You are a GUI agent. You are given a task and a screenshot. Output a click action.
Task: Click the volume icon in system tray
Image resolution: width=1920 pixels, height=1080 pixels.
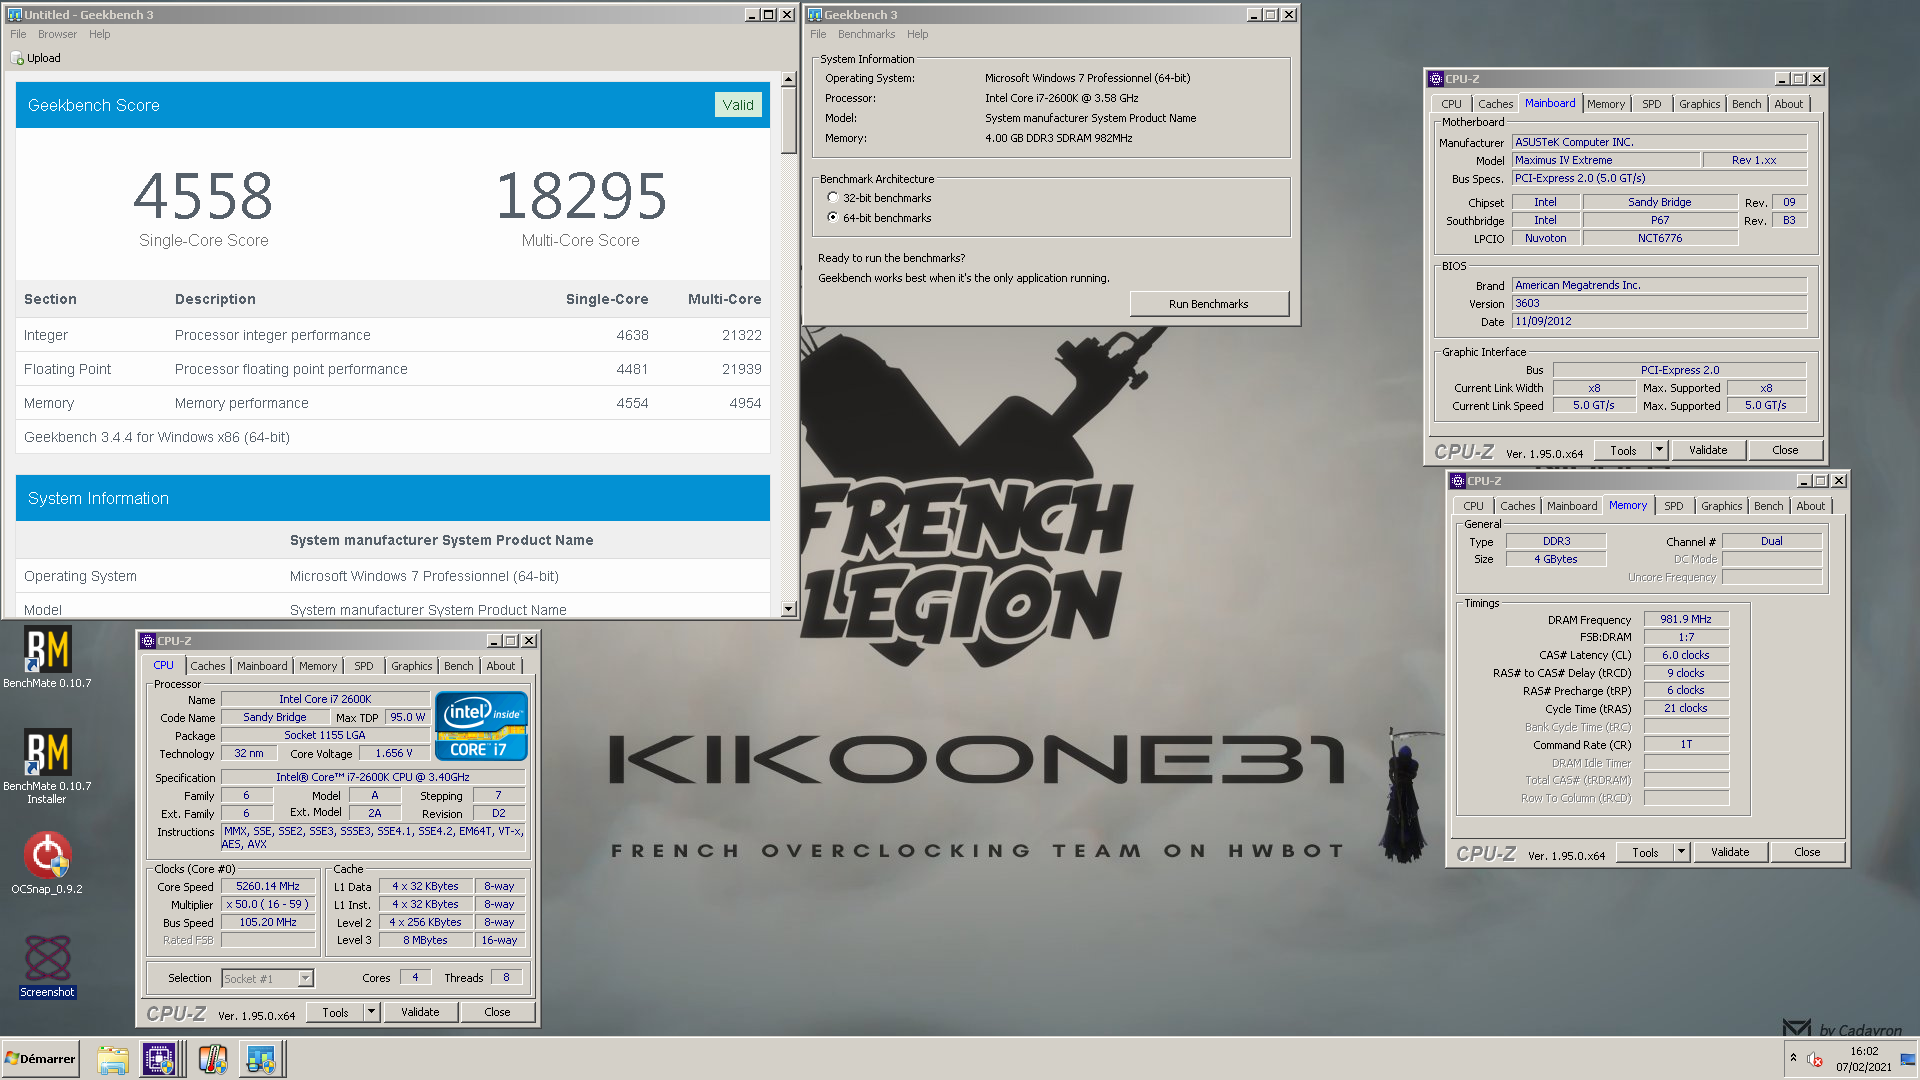click(1815, 1059)
